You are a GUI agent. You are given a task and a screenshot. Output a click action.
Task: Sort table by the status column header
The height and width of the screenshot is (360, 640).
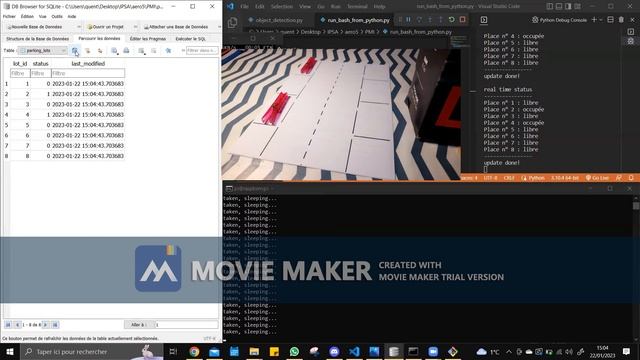pos(41,64)
